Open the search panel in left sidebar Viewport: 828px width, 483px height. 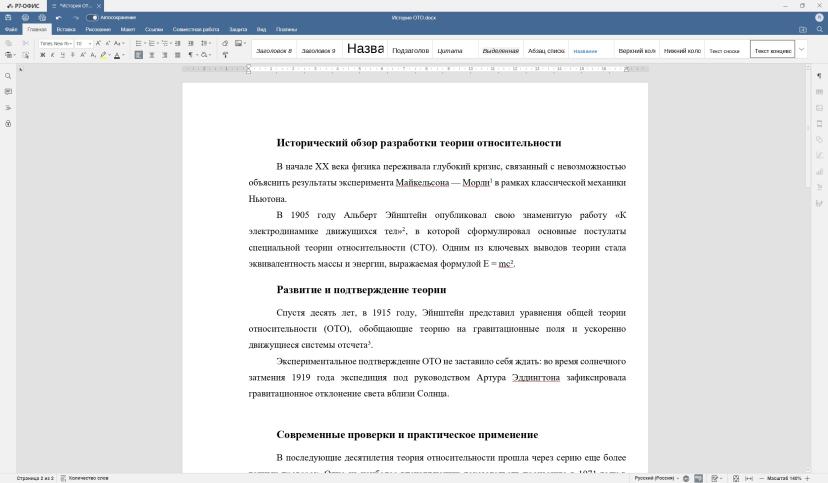coord(8,76)
